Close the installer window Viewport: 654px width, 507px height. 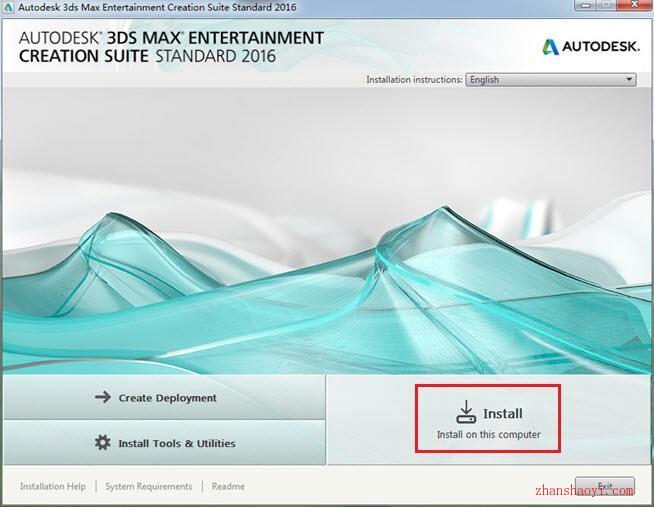click(x=634, y=5)
